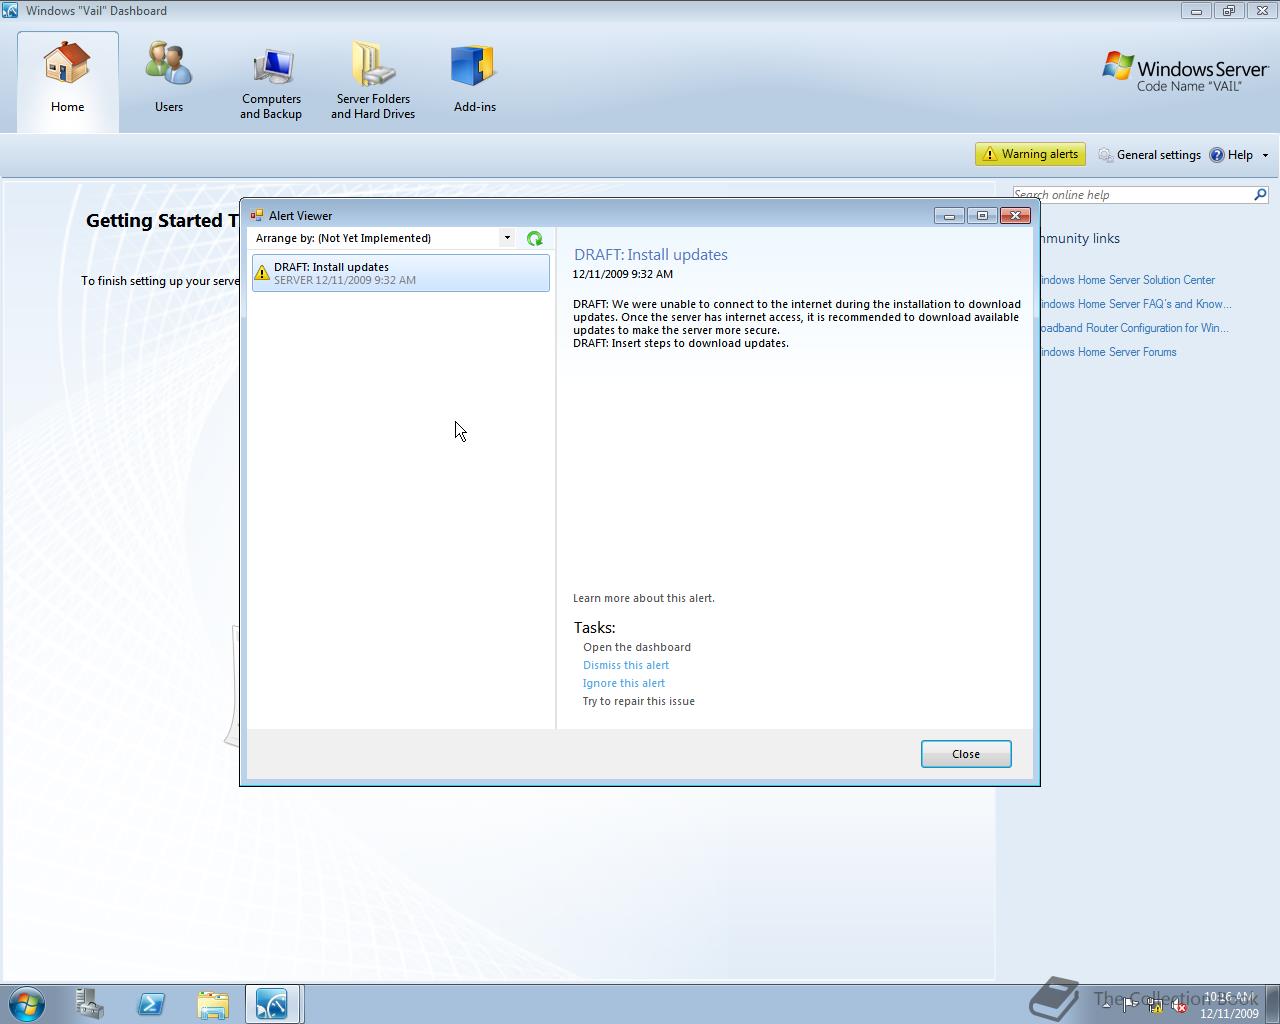The height and width of the screenshot is (1024, 1280).
Task: Click the Alert Viewer title icon
Action: (257, 215)
